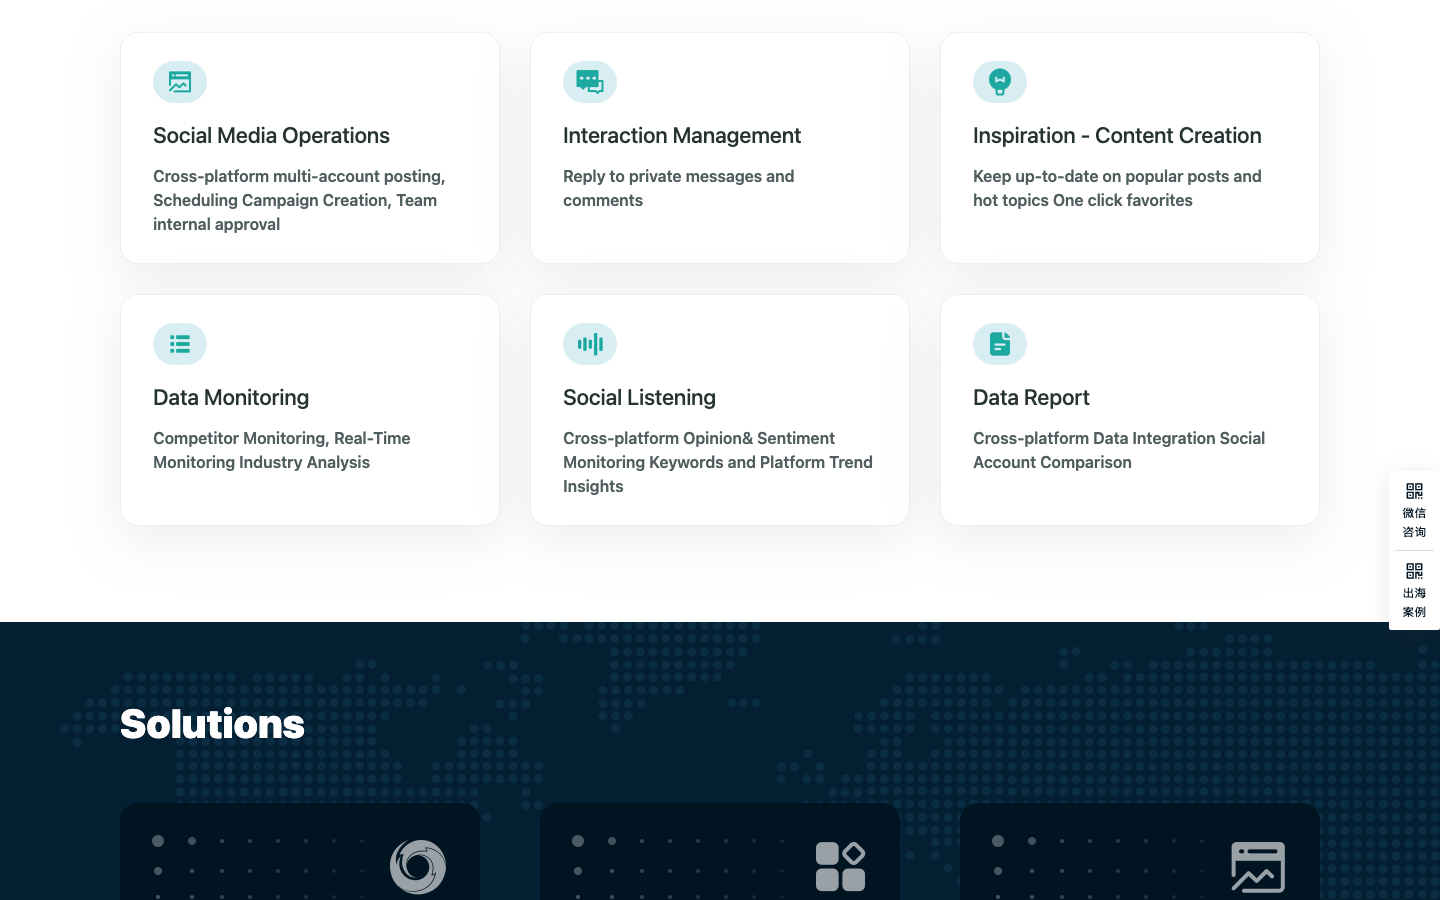Screen dimensions: 1440x900
Task: Click the Social Media Operations picture icon
Action: pyautogui.click(x=180, y=82)
